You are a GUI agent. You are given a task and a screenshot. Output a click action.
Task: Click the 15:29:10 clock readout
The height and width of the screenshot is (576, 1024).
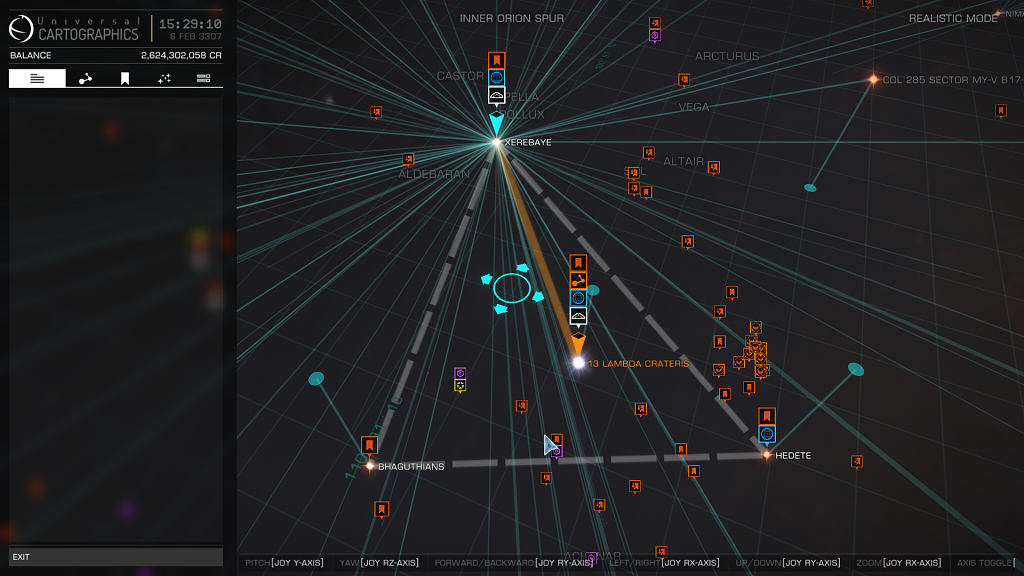tap(190, 24)
